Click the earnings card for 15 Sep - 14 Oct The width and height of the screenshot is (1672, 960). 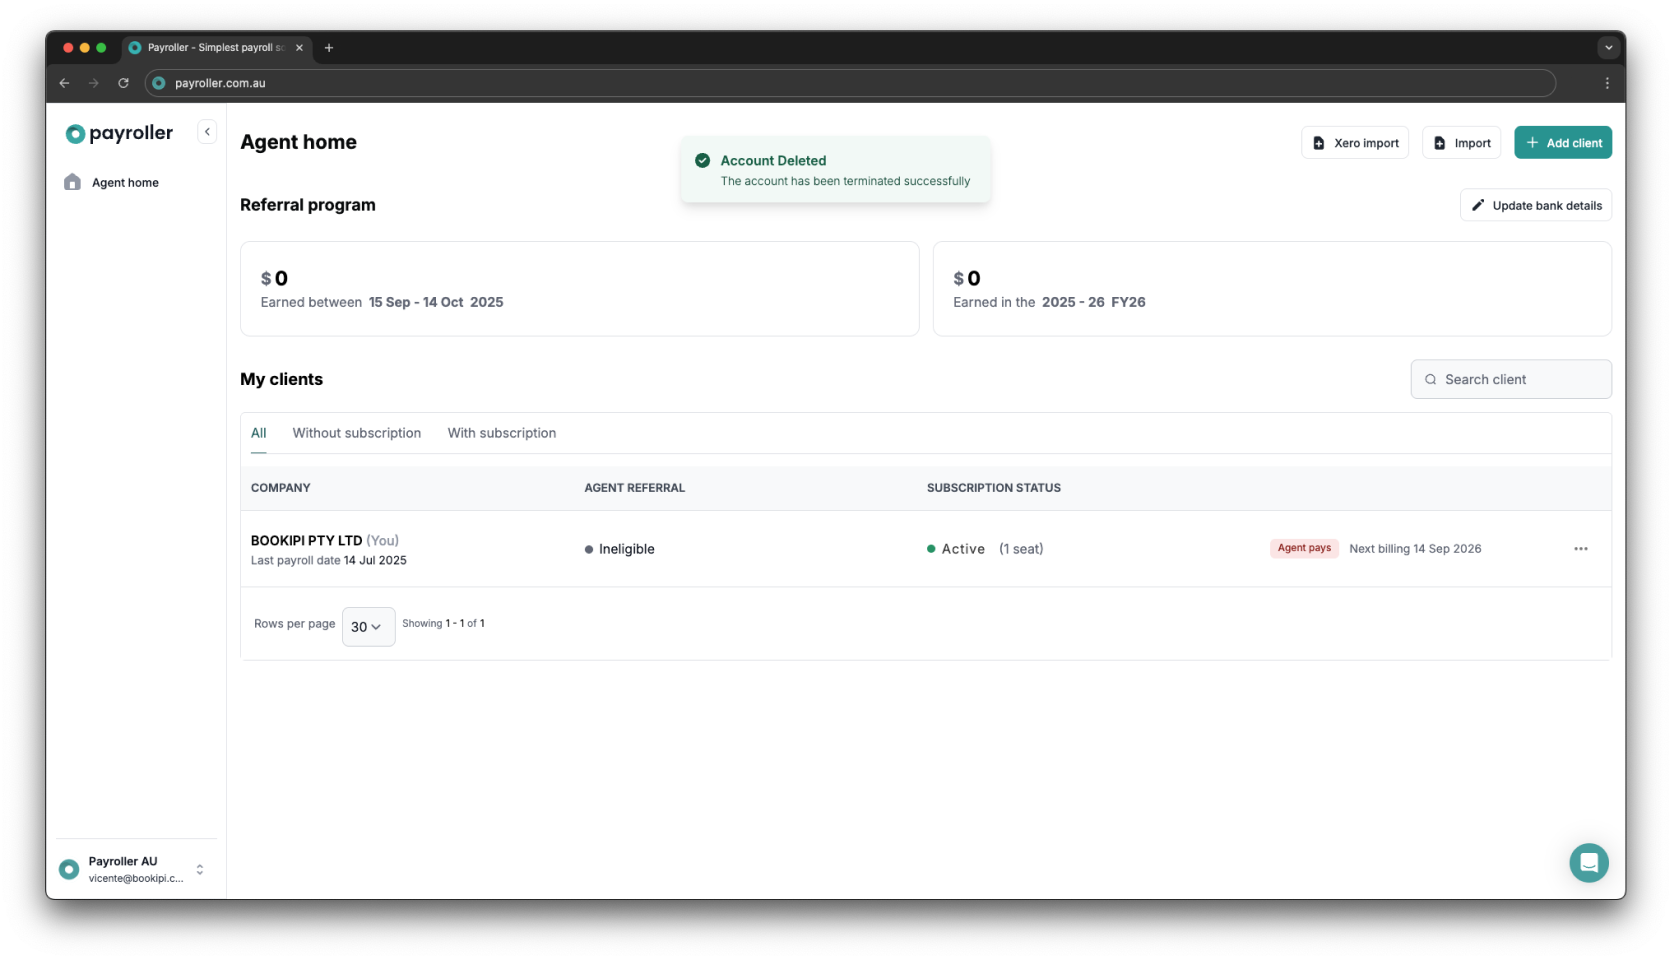[x=580, y=289]
